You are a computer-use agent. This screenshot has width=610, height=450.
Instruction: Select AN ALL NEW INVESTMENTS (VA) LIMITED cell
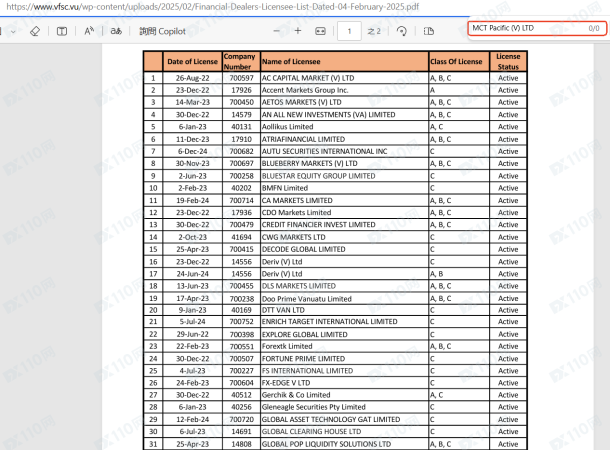point(344,115)
